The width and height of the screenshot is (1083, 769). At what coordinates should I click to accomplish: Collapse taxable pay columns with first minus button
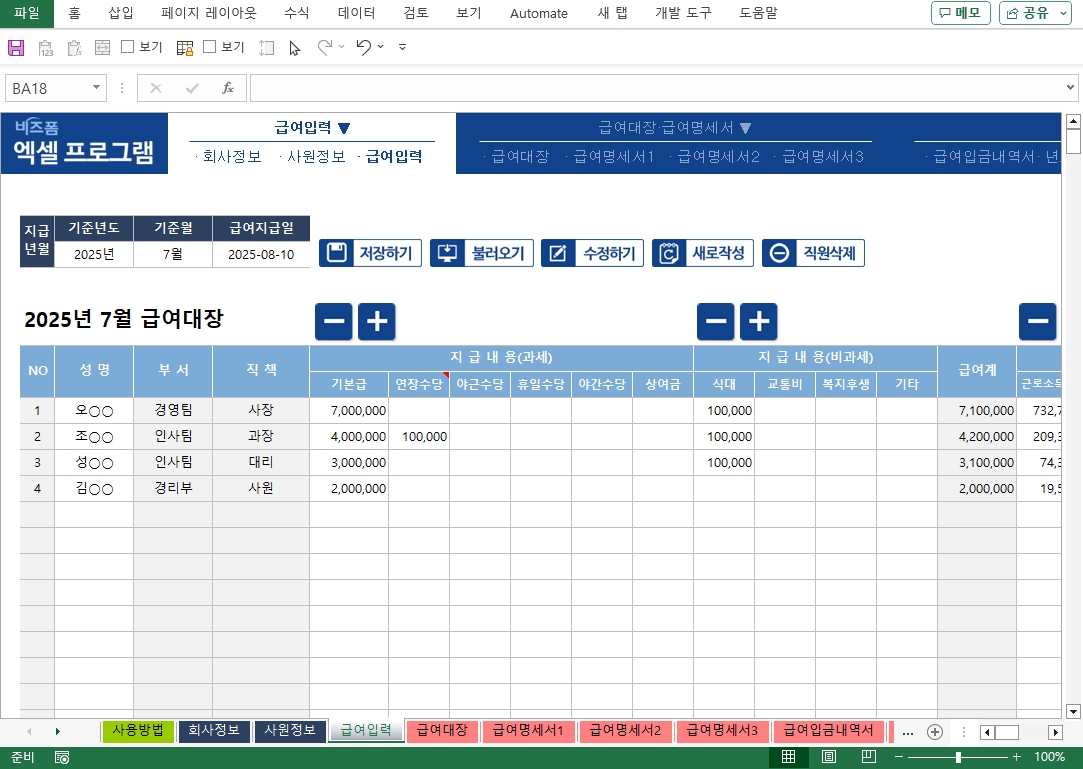pos(333,321)
